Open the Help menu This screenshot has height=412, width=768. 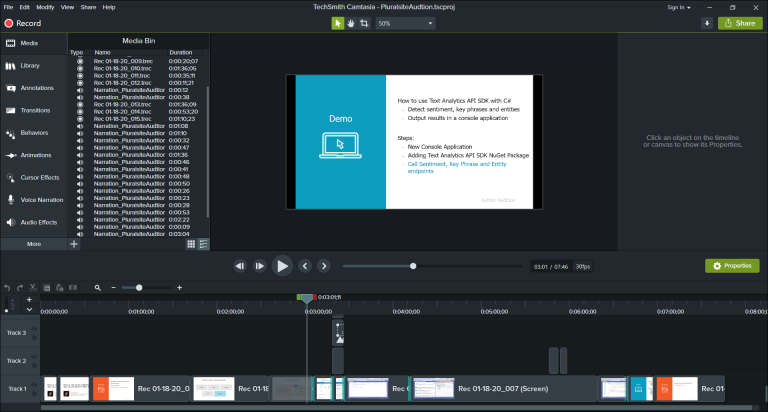[x=109, y=7]
